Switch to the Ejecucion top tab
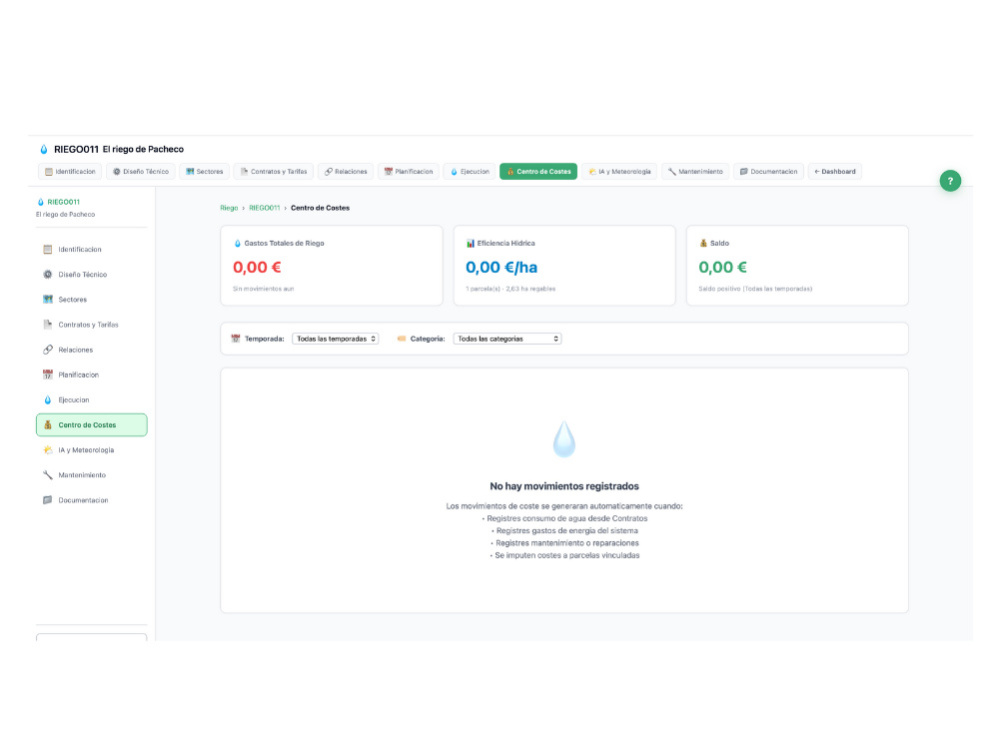 click(x=469, y=172)
